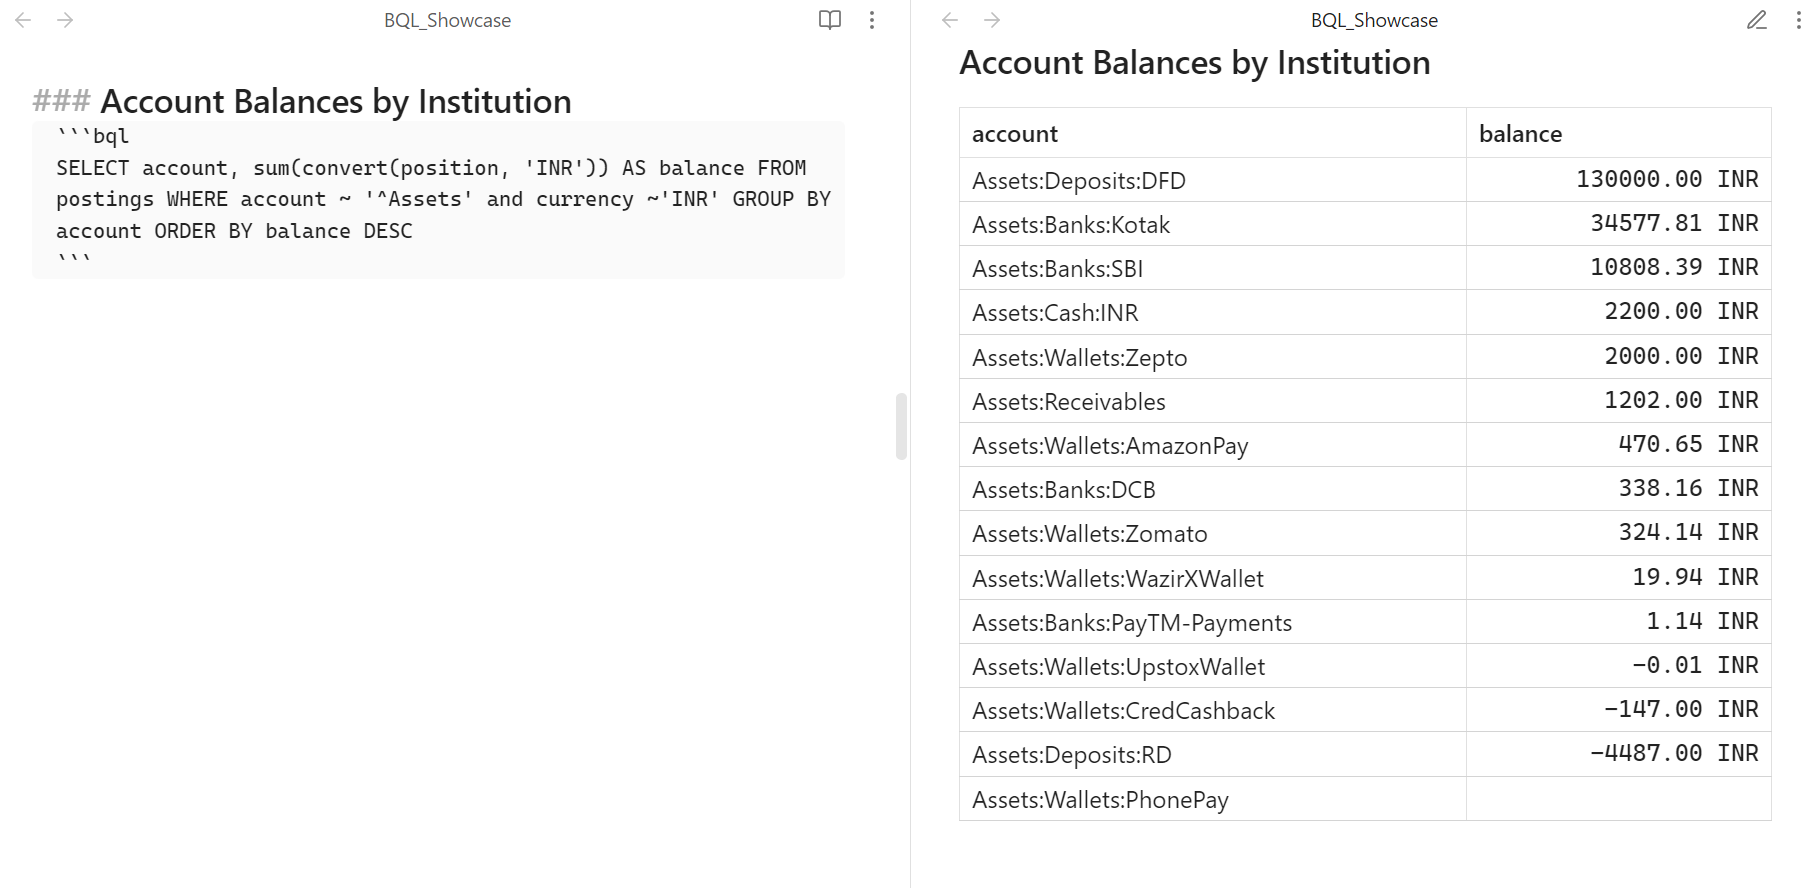Navigate forward in the source editor pane
Screen dimensions: 1819x888
pos(65,20)
